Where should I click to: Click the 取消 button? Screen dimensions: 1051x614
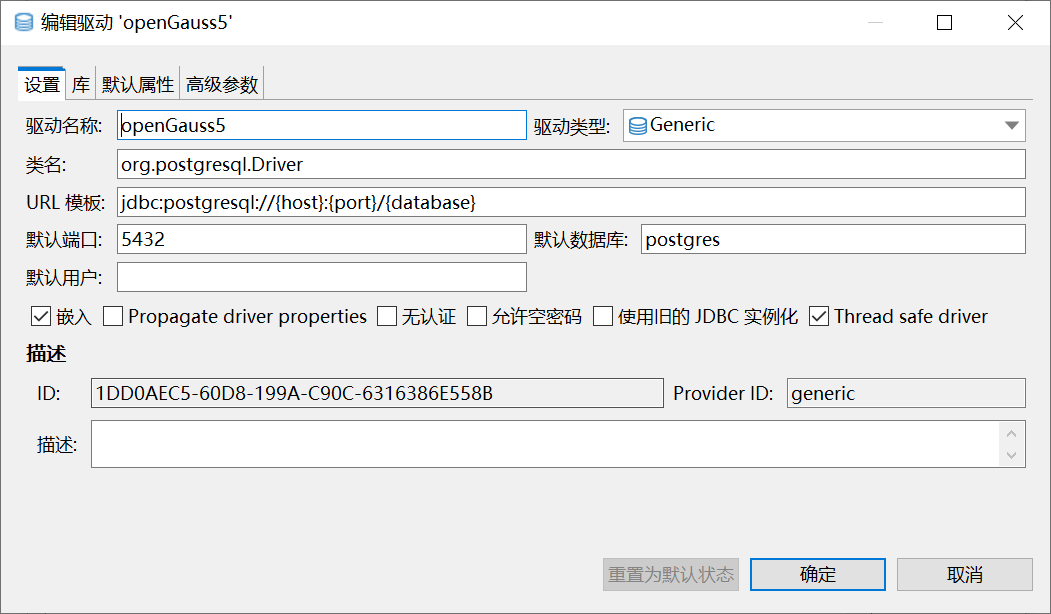tap(965, 574)
